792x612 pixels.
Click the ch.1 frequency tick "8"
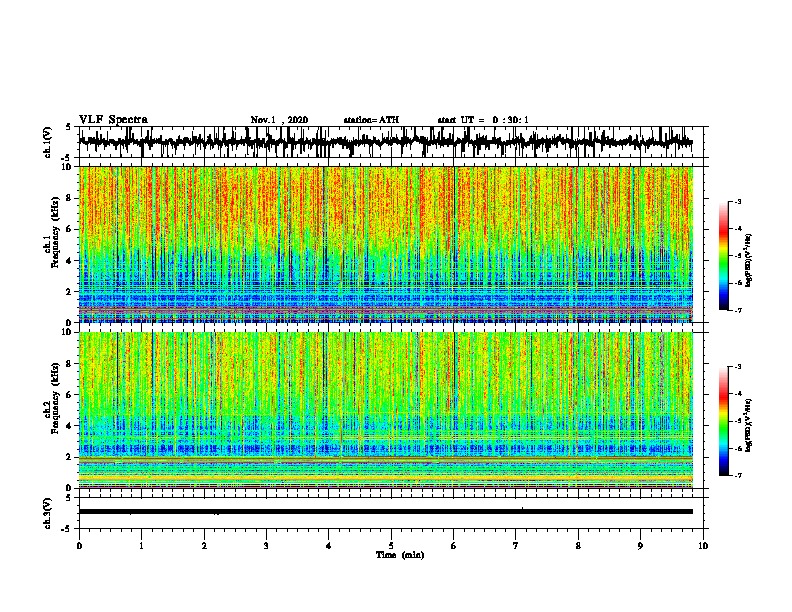(x=70, y=198)
